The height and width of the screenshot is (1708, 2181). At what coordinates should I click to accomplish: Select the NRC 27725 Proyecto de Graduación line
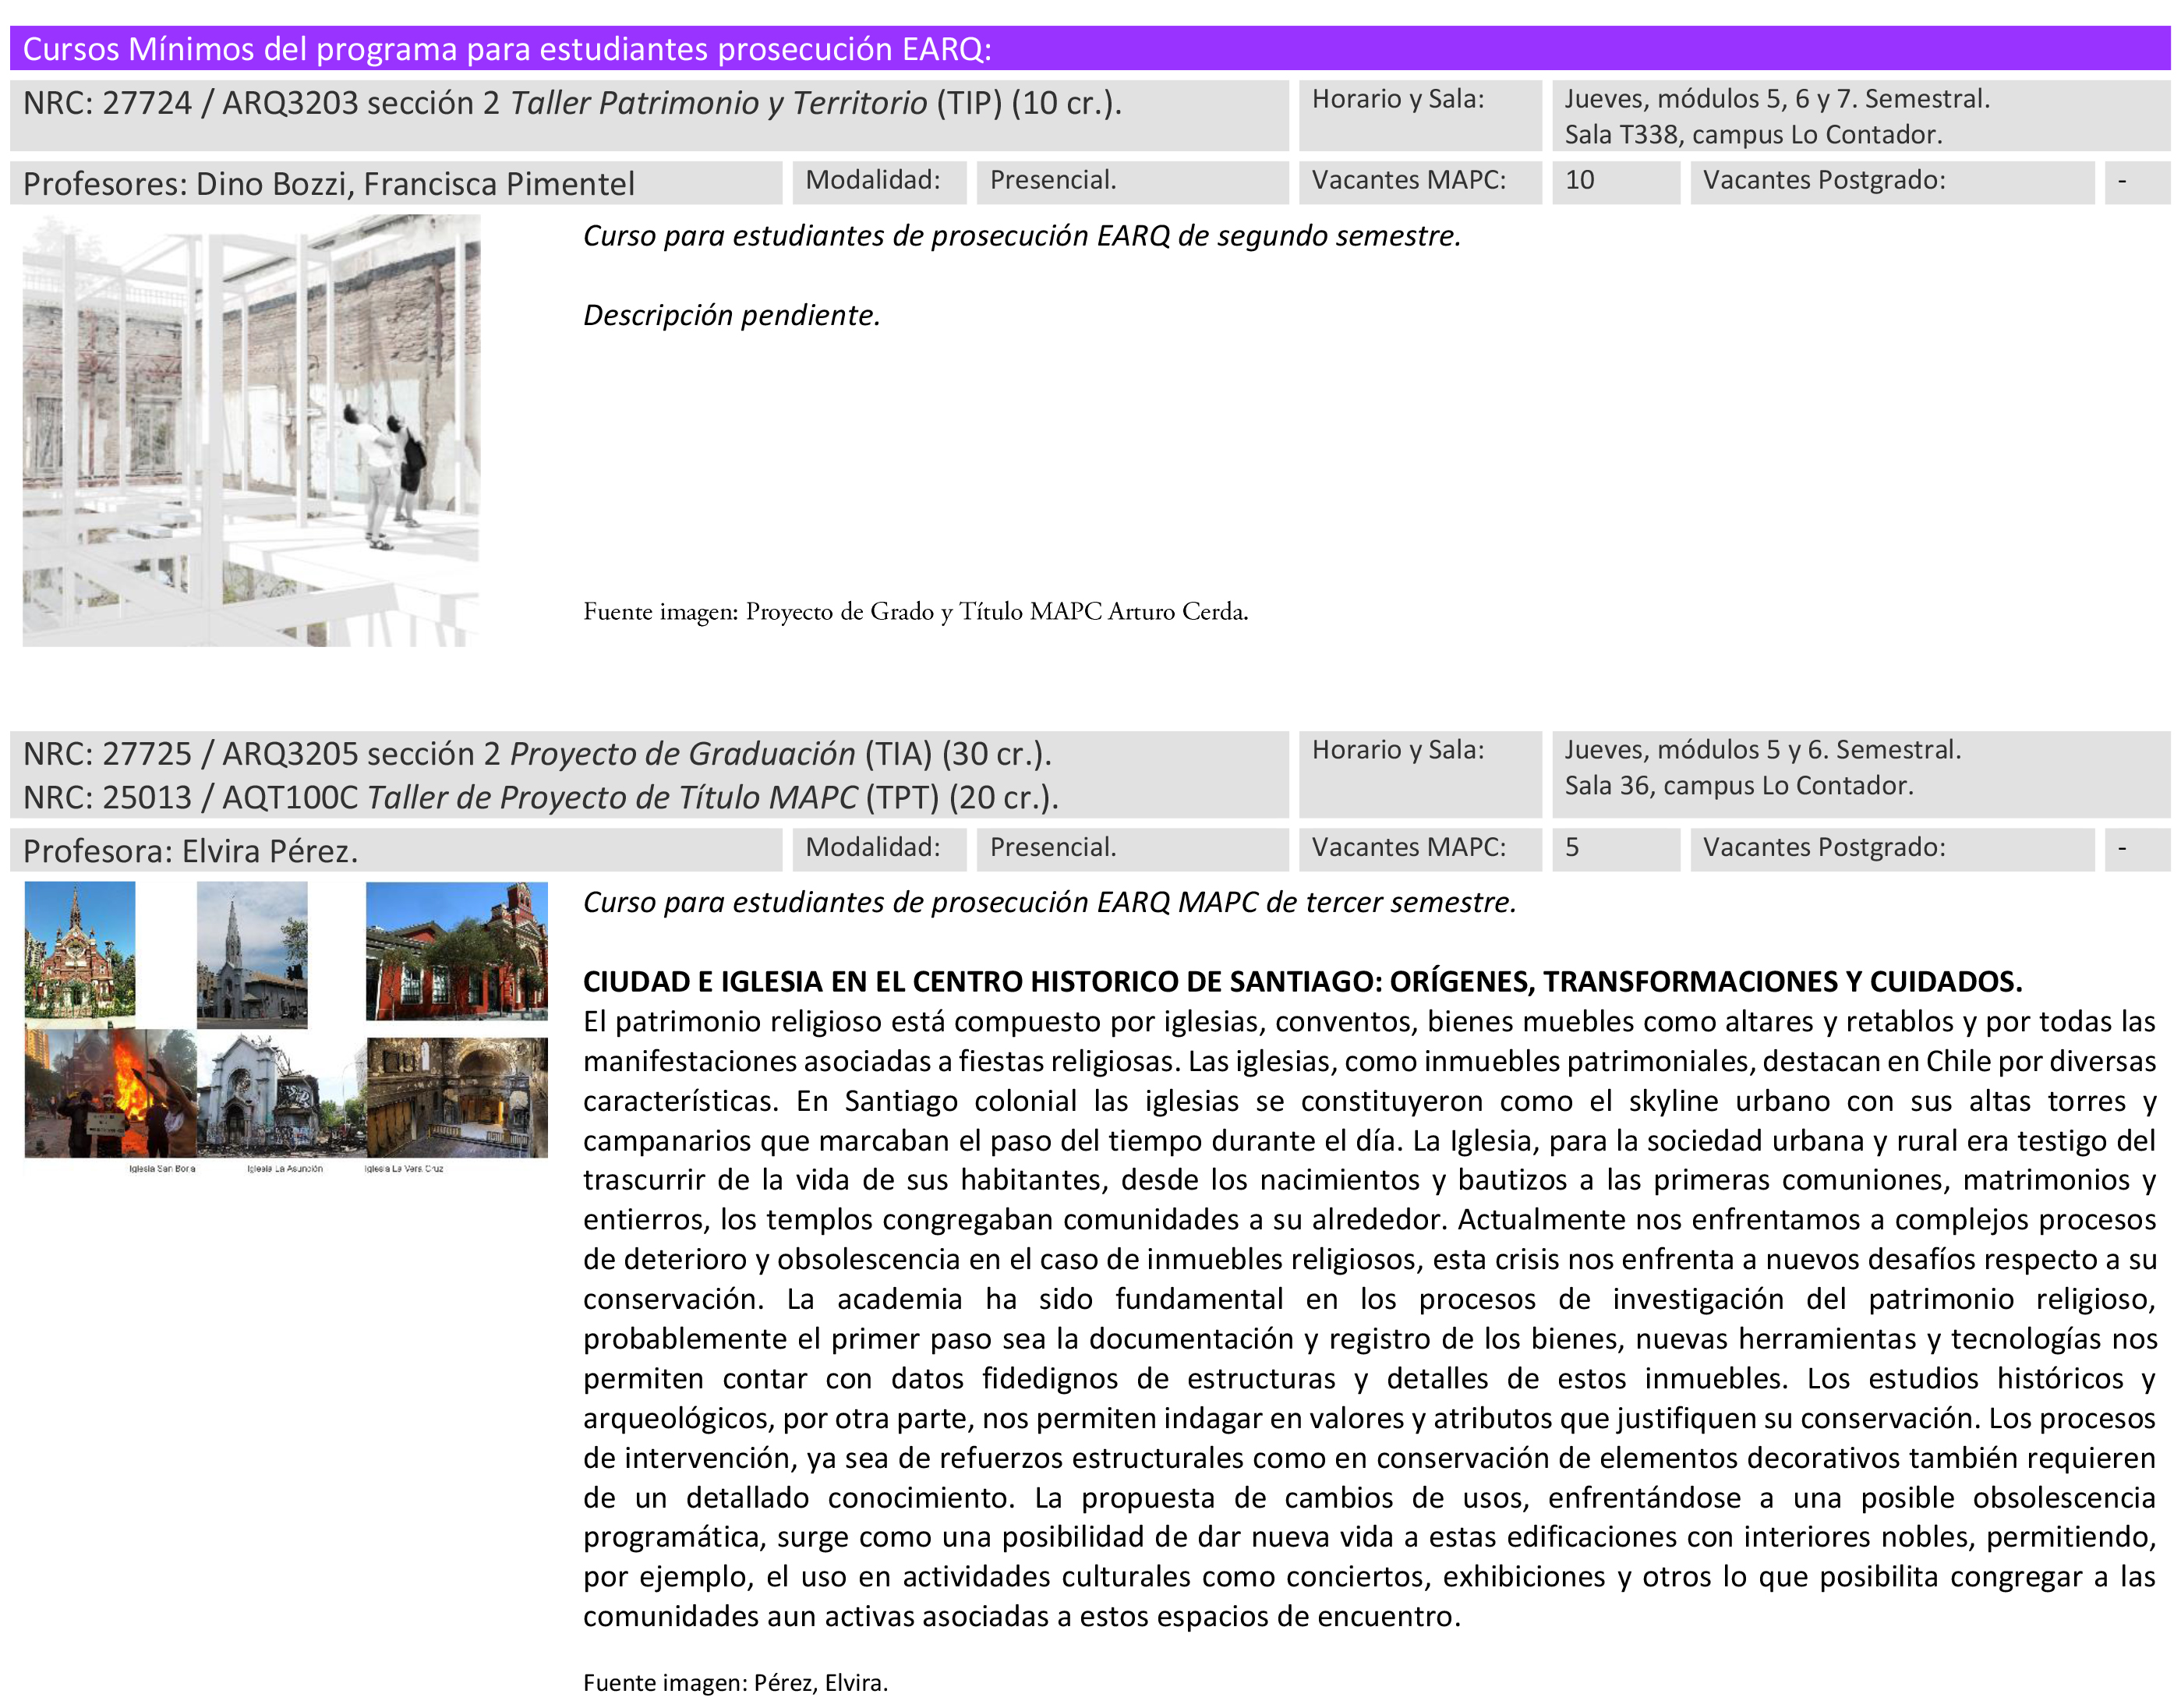pos(537,753)
